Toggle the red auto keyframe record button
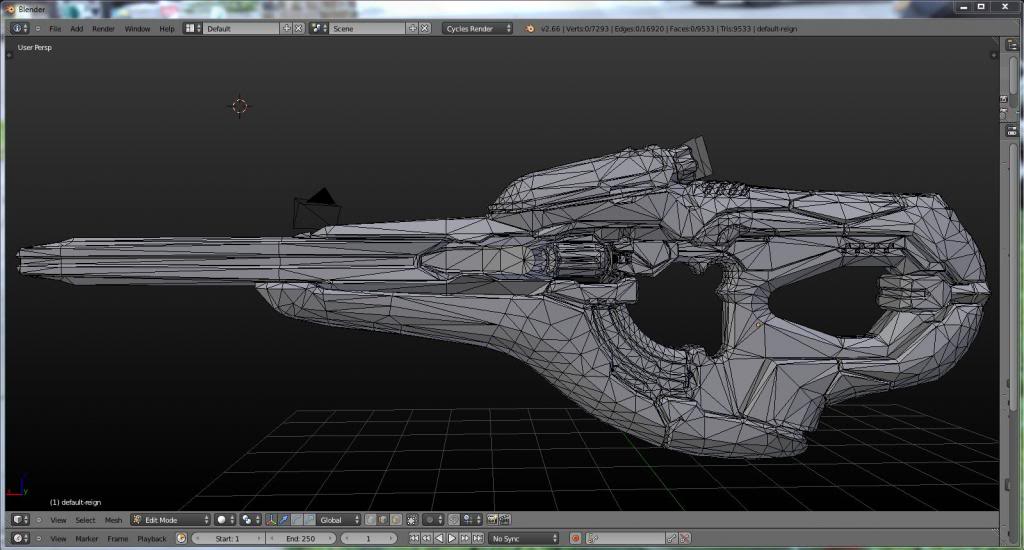The height and width of the screenshot is (550, 1024). click(x=576, y=538)
